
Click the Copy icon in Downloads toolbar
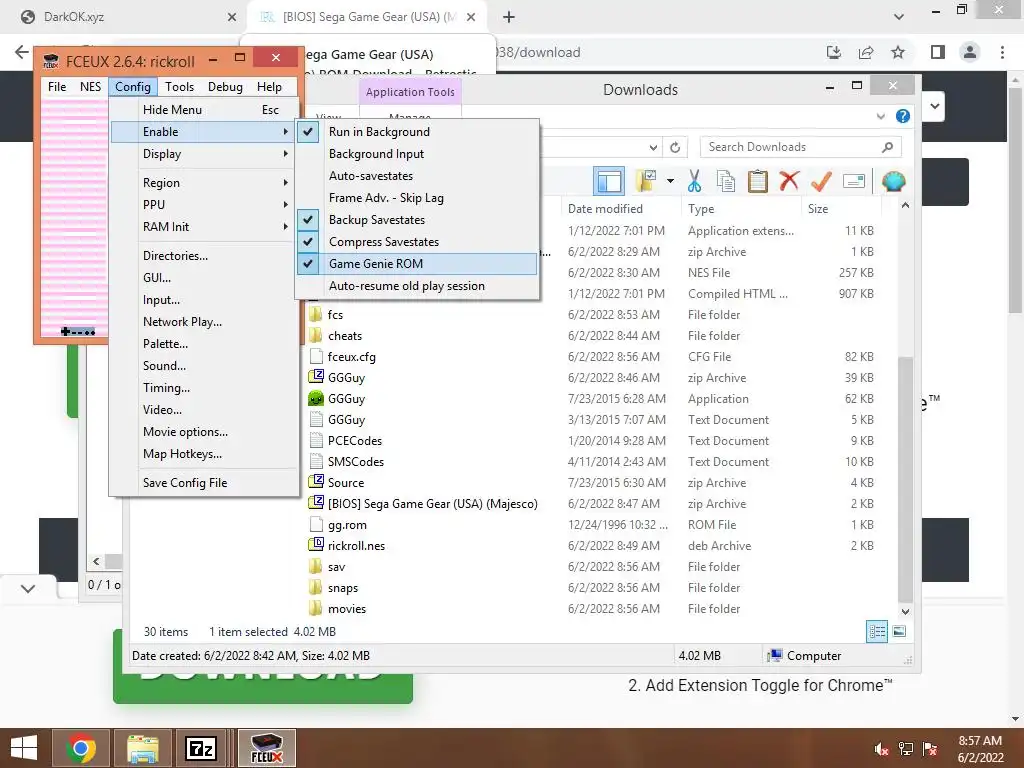pos(726,181)
